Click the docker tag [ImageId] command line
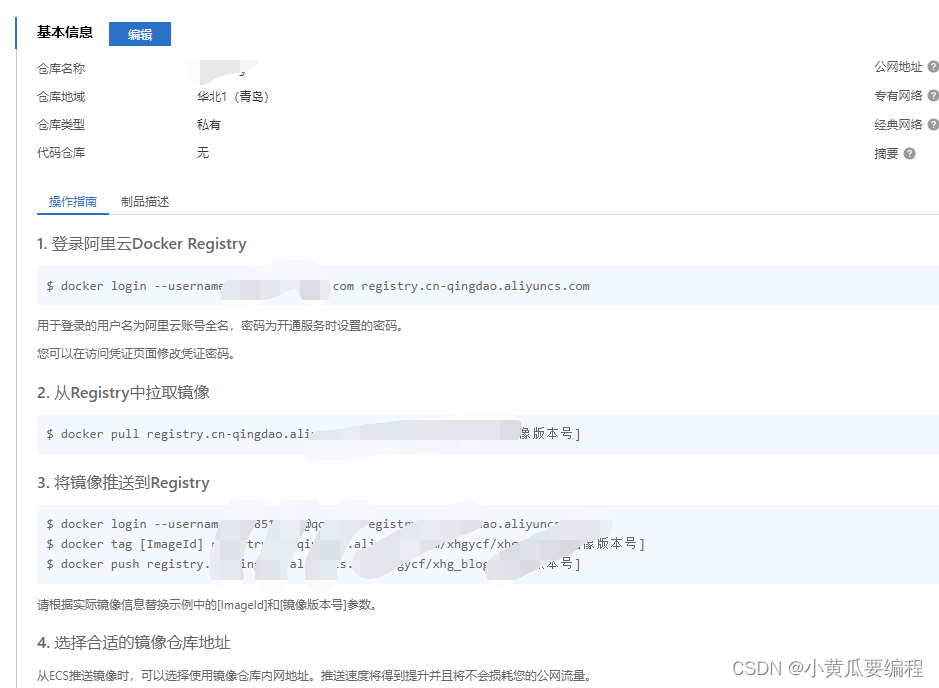The image size is (939, 688). pyautogui.click(x=346, y=544)
